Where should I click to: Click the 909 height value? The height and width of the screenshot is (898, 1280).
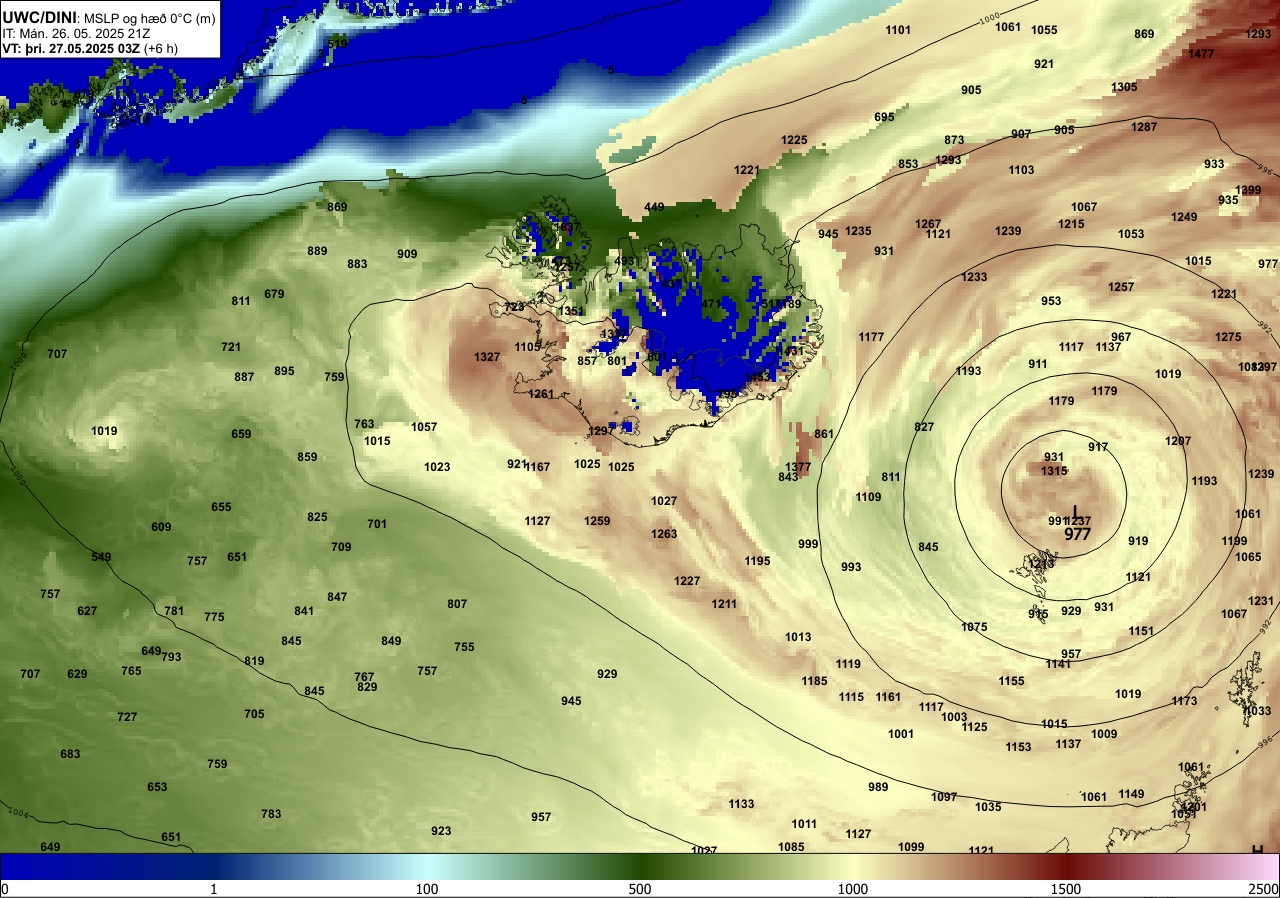[407, 254]
